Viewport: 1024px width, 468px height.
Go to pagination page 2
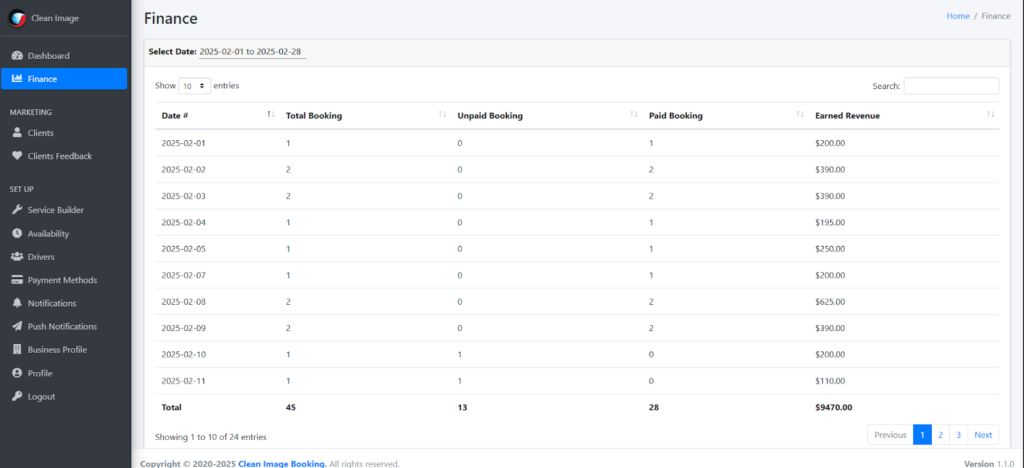click(x=940, y=435)
